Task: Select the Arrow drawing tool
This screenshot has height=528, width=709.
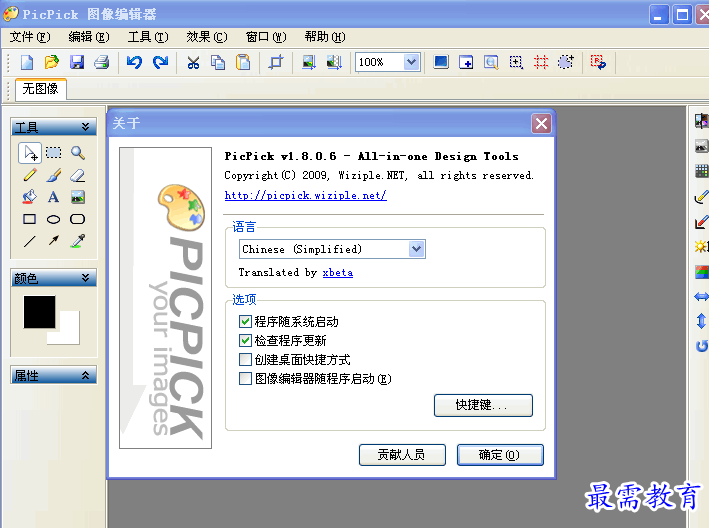Action: [x=53, y=240]
